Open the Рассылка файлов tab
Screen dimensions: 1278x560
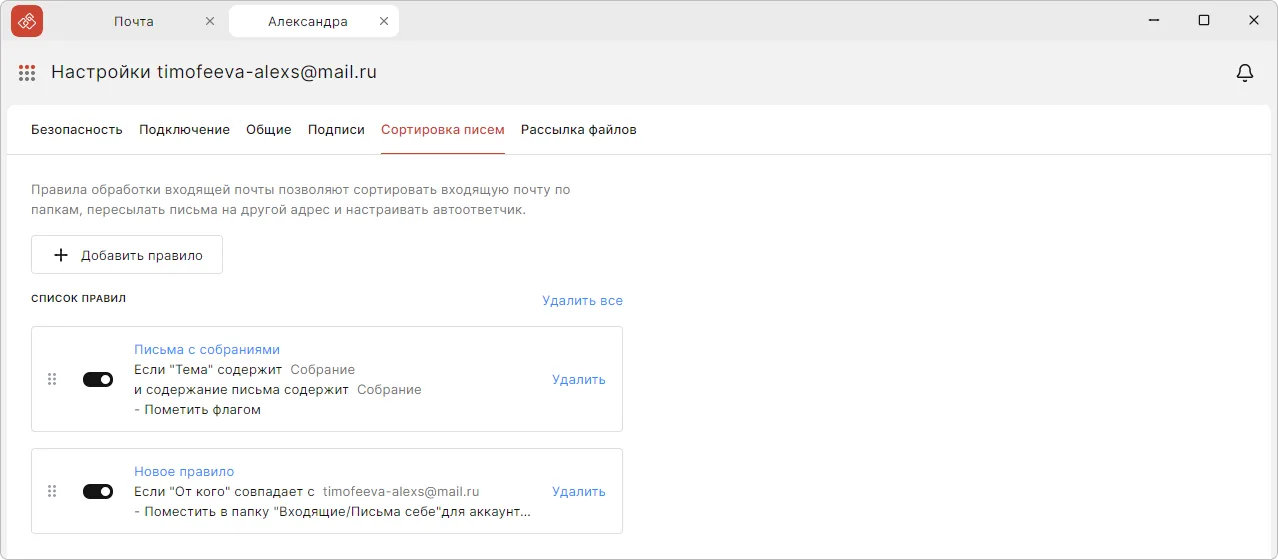pyautogui.click(x=579, y=129)
